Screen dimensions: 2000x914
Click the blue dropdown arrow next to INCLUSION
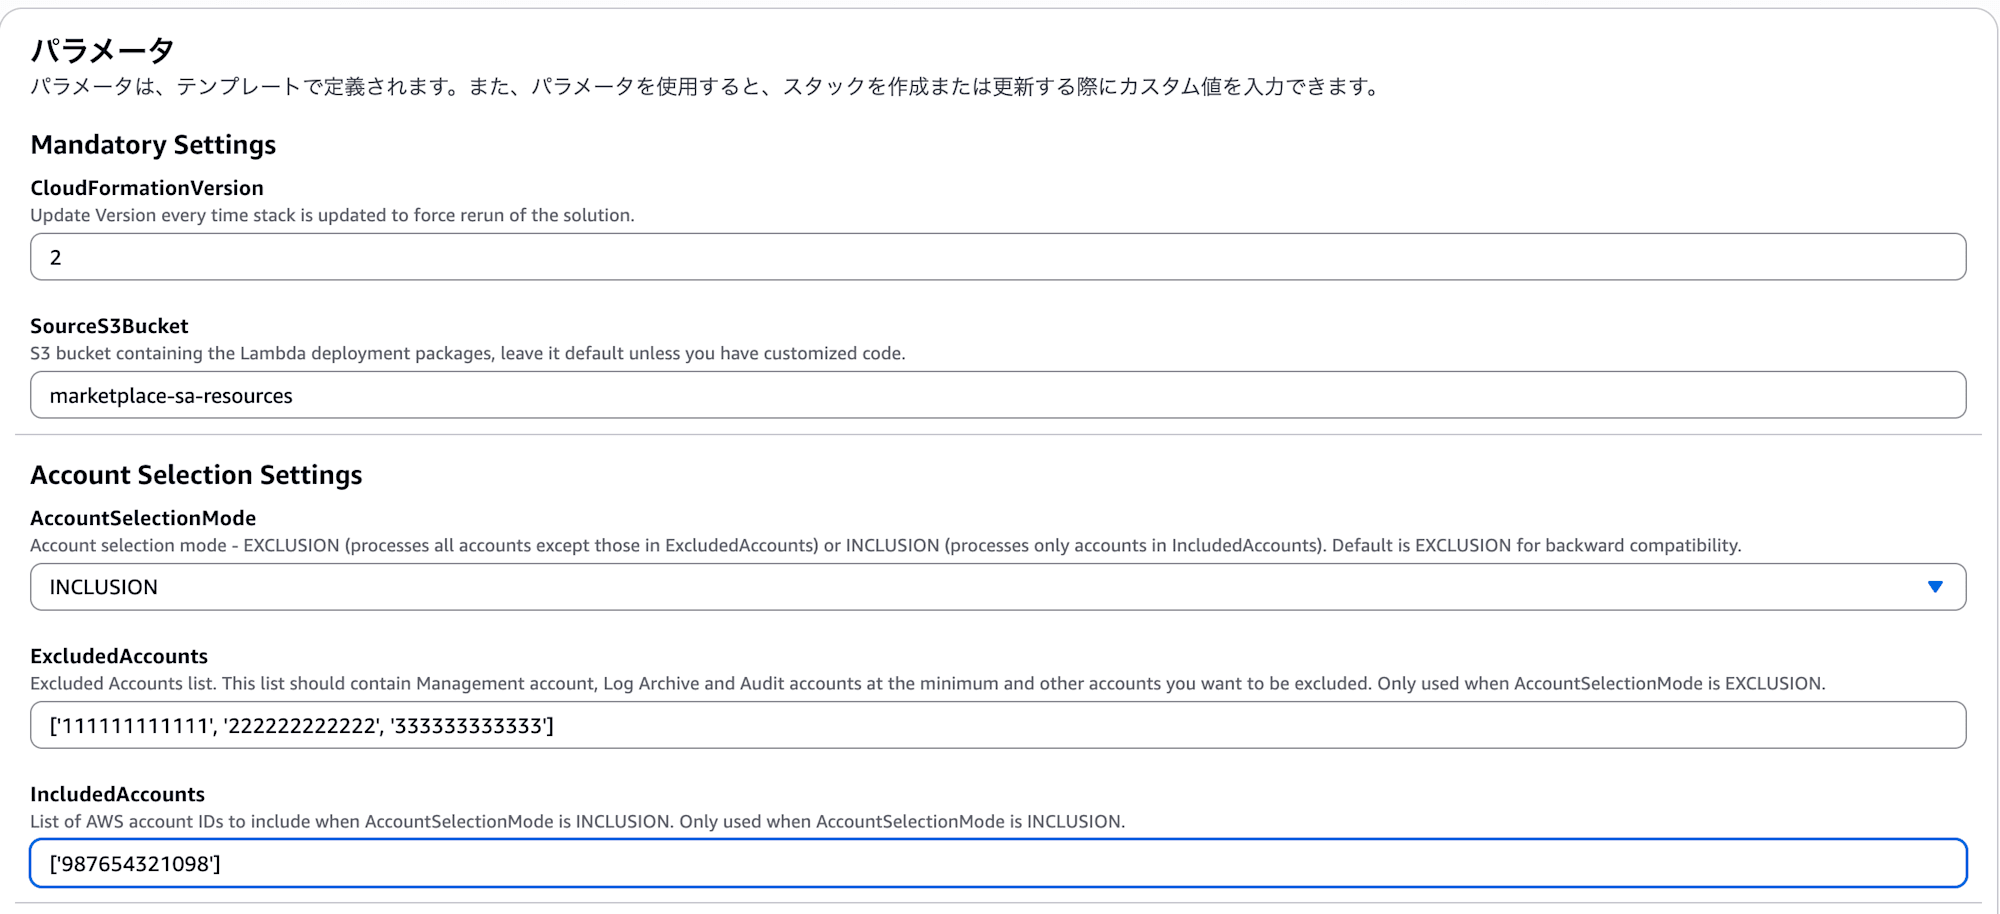(1937, 587)
